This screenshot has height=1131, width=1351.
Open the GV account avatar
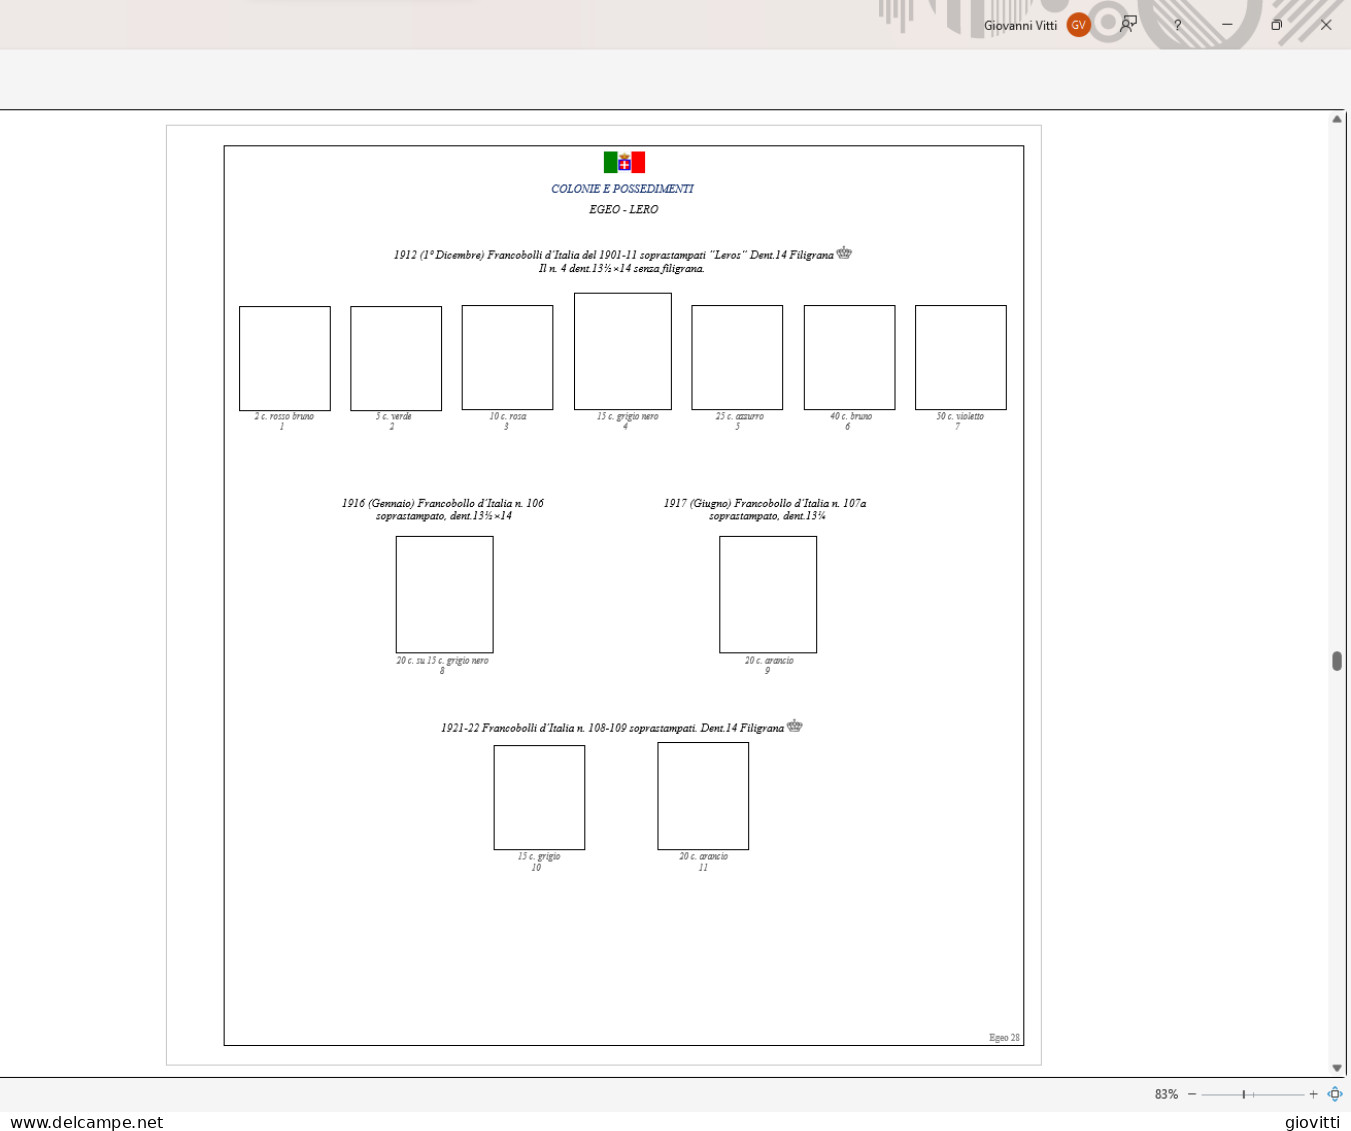[x=1078, y=25]
